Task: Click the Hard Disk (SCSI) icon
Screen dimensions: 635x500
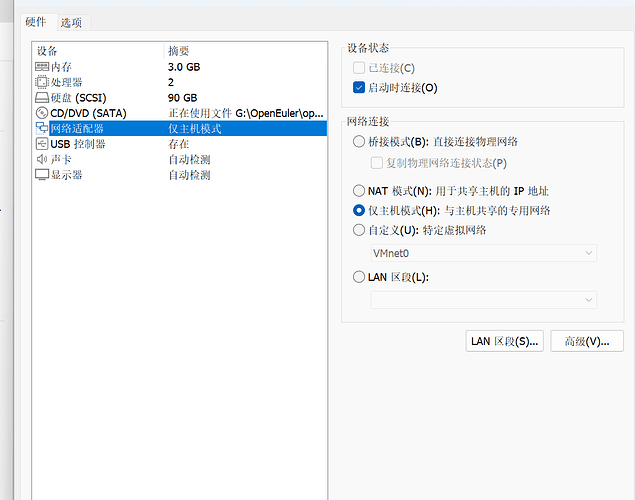Action: pos(42,98)
